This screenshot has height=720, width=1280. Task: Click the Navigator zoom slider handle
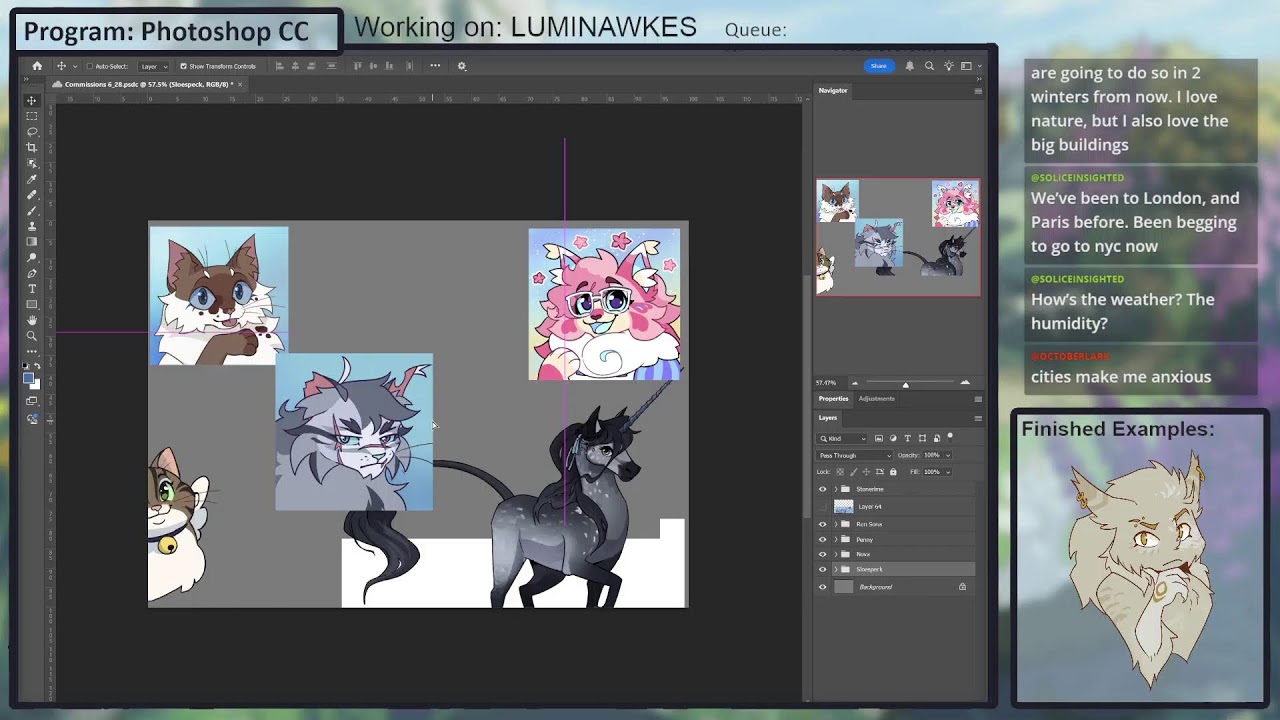pyautogui.click(x=906, y=384)
